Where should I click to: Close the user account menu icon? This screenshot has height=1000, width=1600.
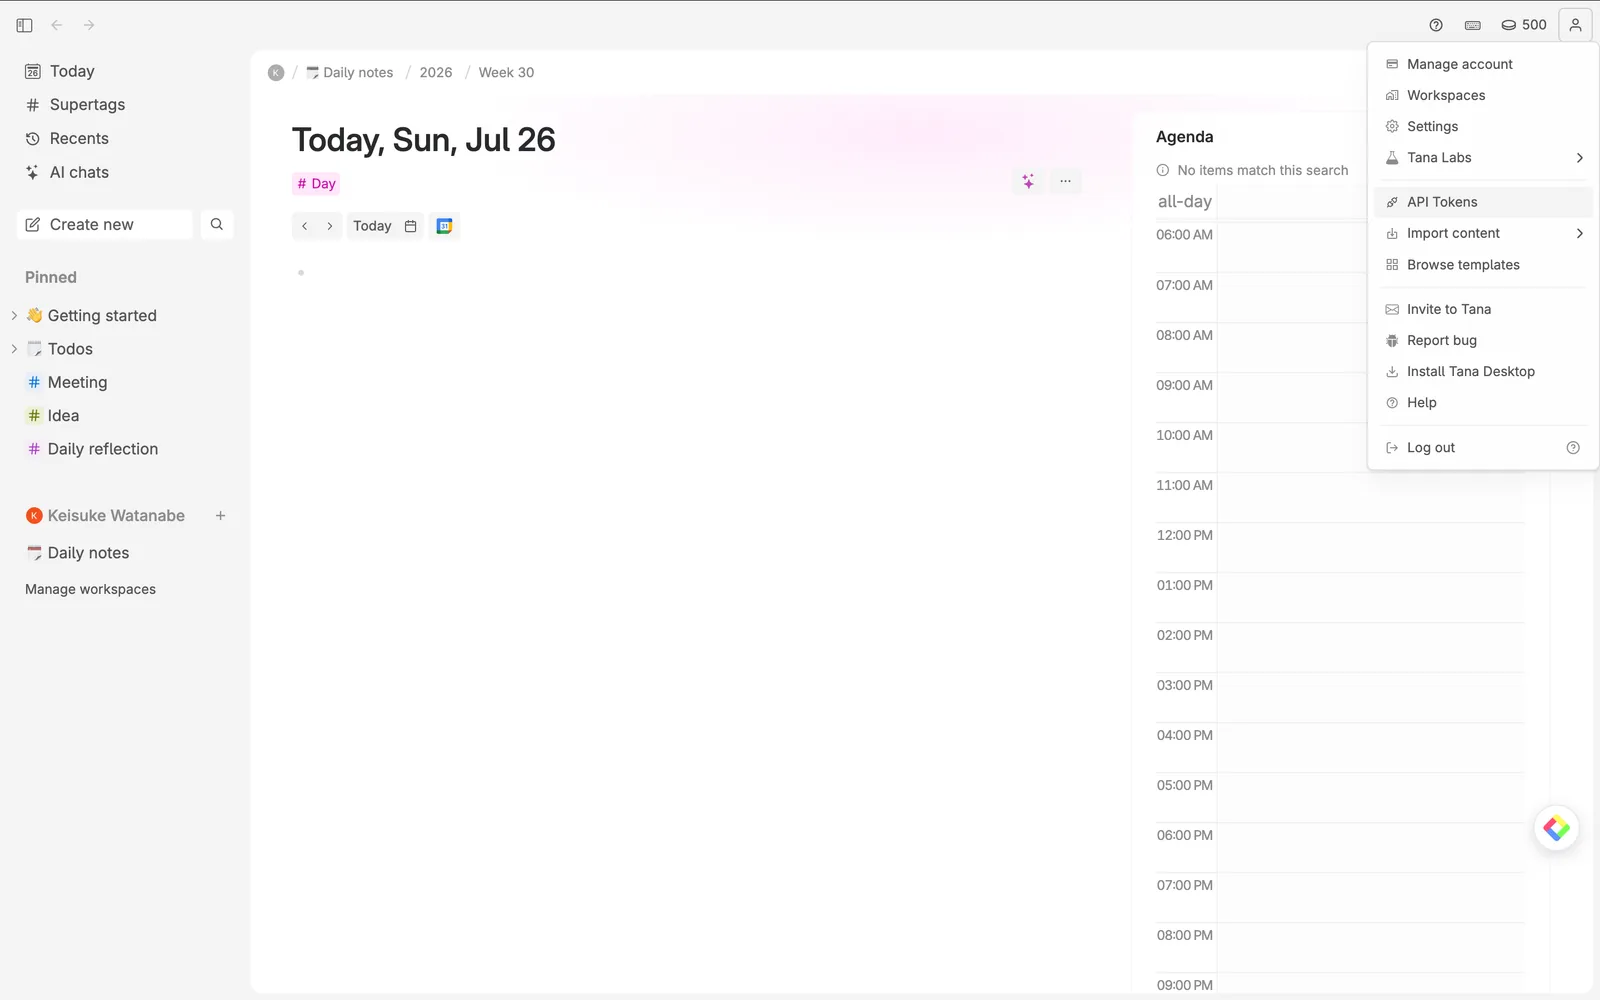[1575, 25]
